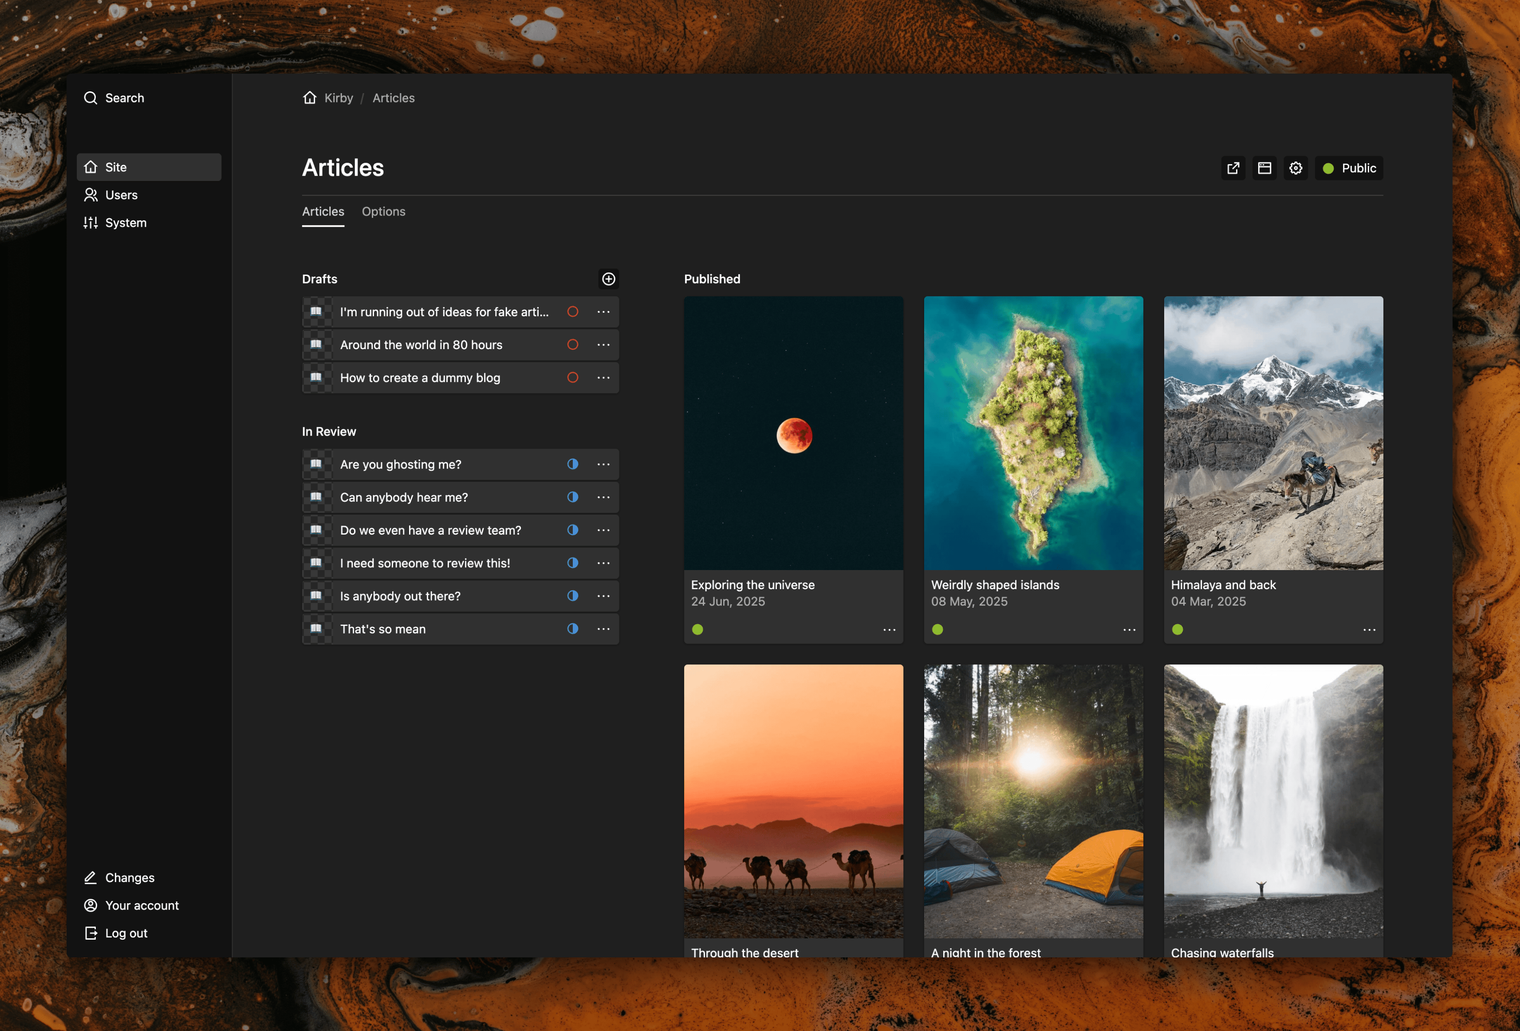Open the camel desert thumbnail

tap(794, 801)
